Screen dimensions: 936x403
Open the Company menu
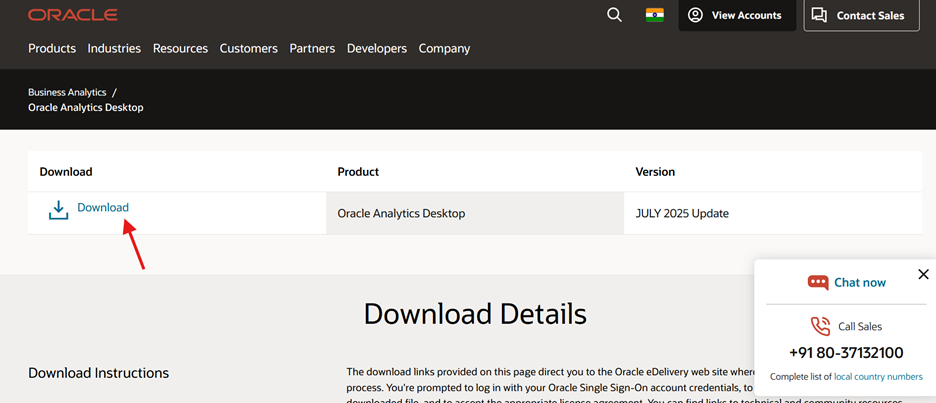444,48
